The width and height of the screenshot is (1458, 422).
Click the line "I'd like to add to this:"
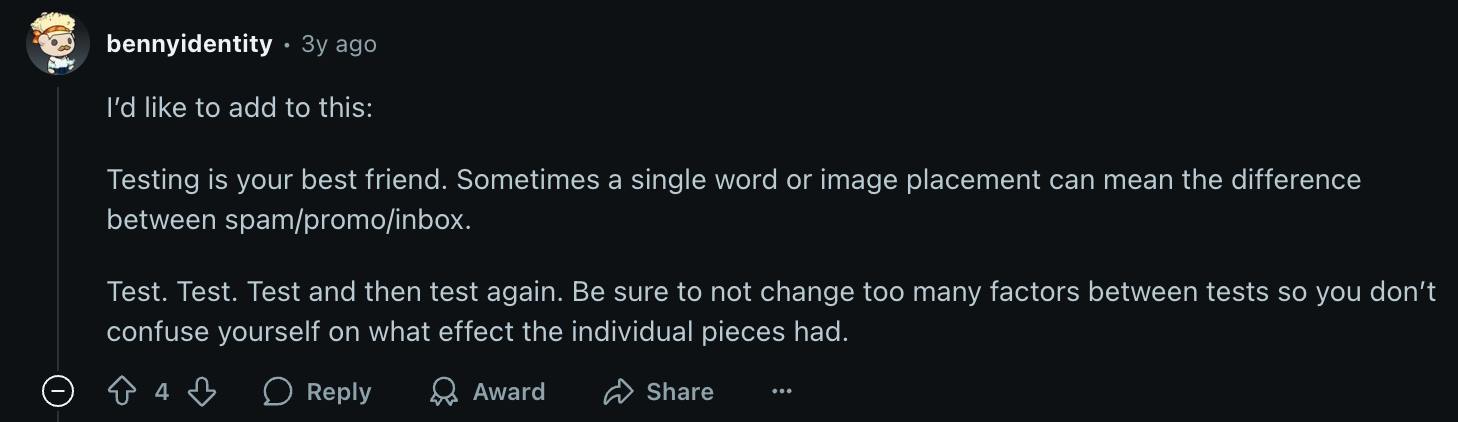point(239,108)
